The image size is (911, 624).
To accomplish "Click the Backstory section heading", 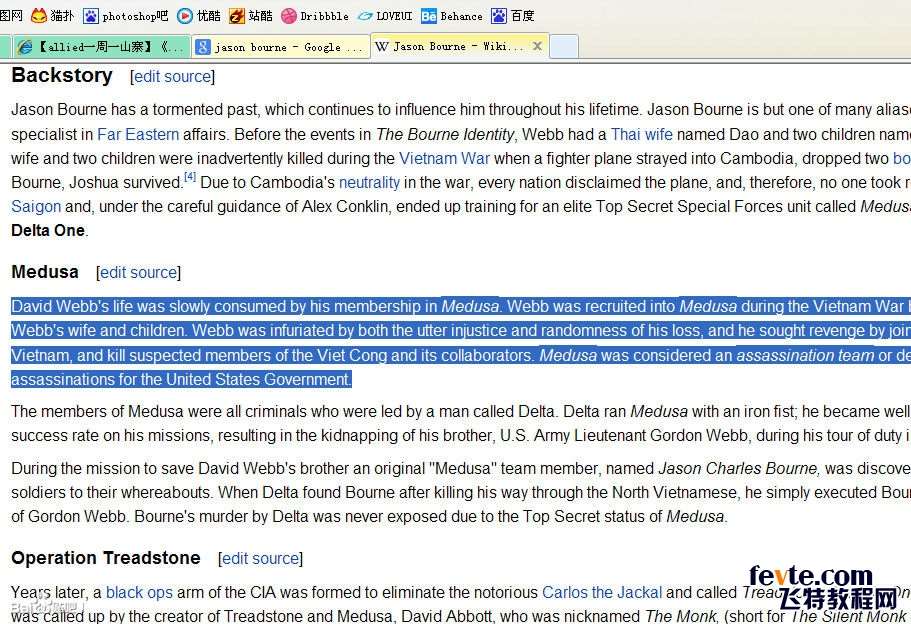I will pos(62,75).
